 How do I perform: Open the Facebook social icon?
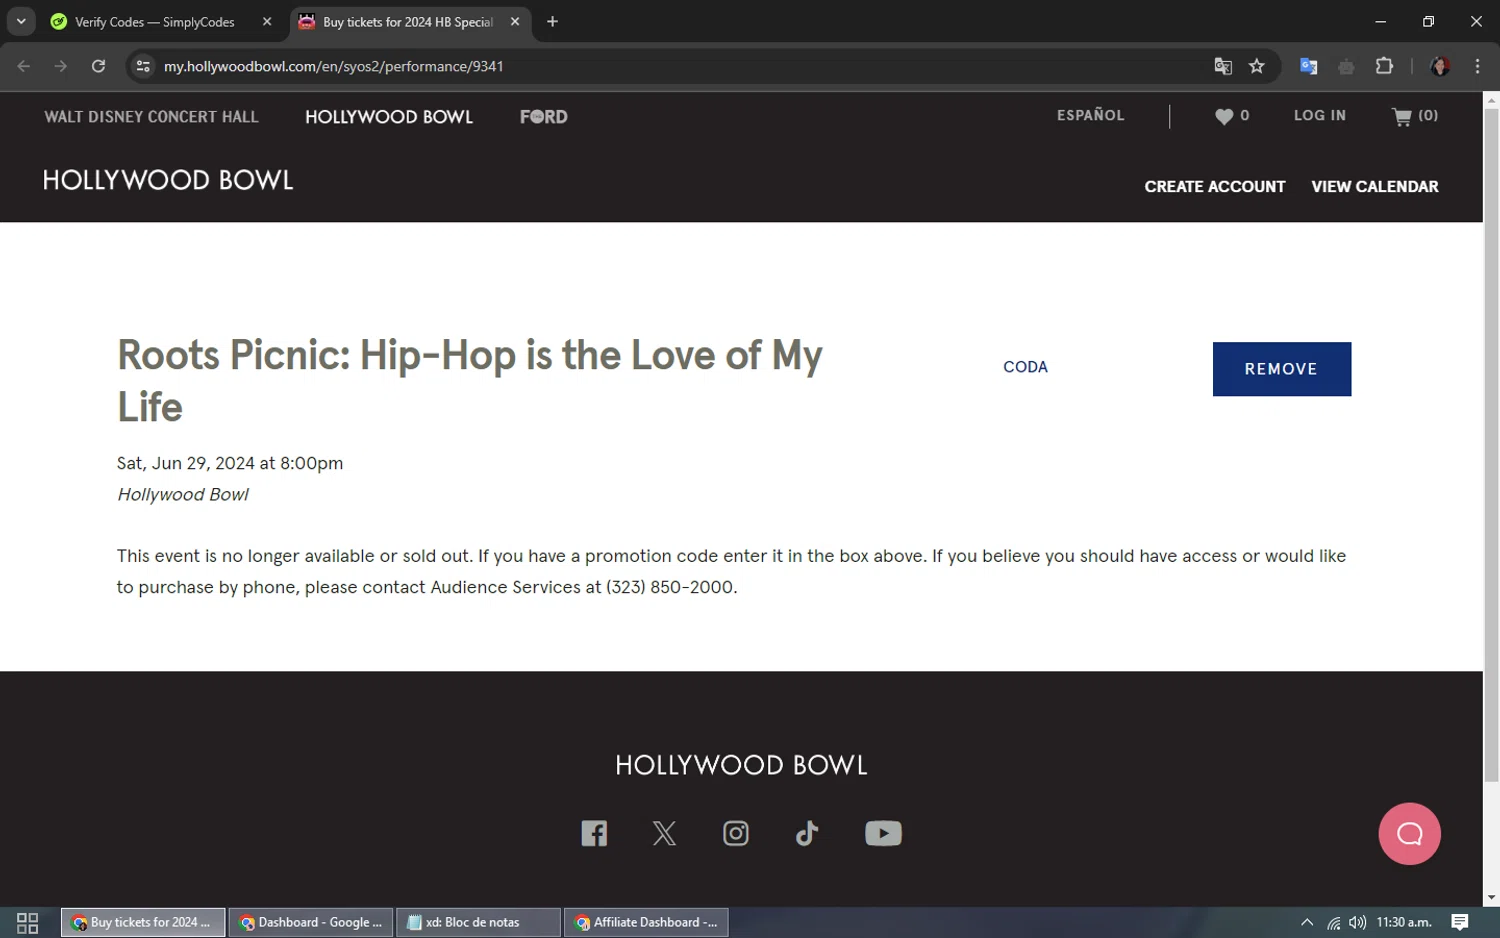point(594,833)
